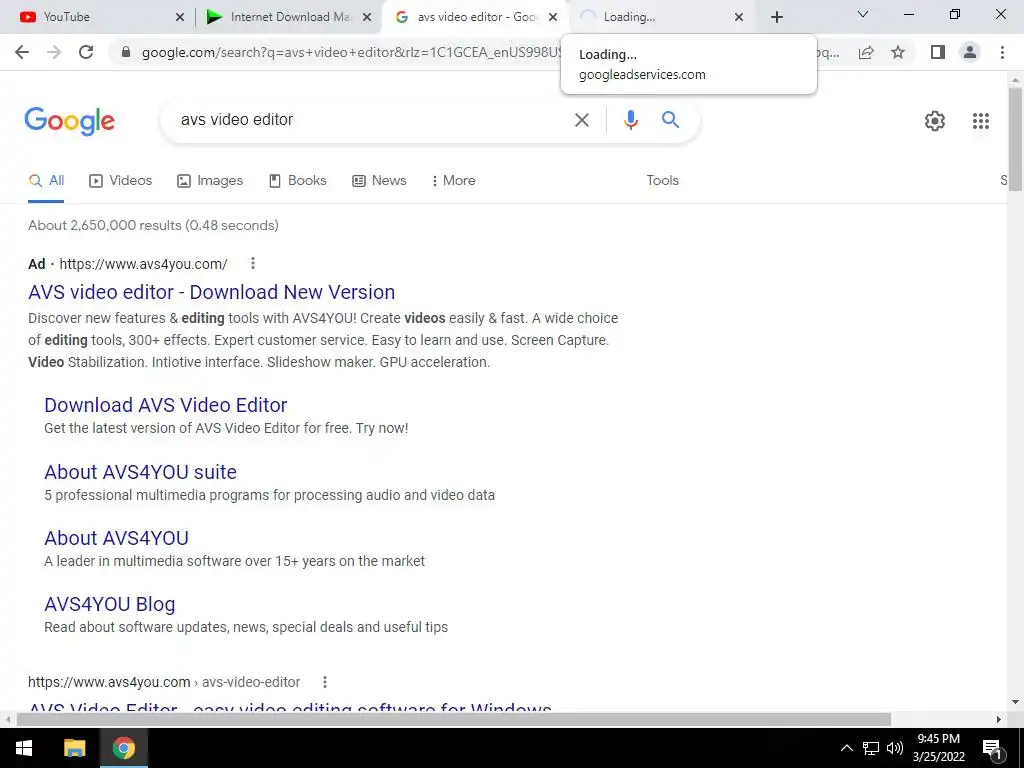This screenshot has height=768, width=1024.
Task: Select the Videos results filter
Action: tap(121, 180)
